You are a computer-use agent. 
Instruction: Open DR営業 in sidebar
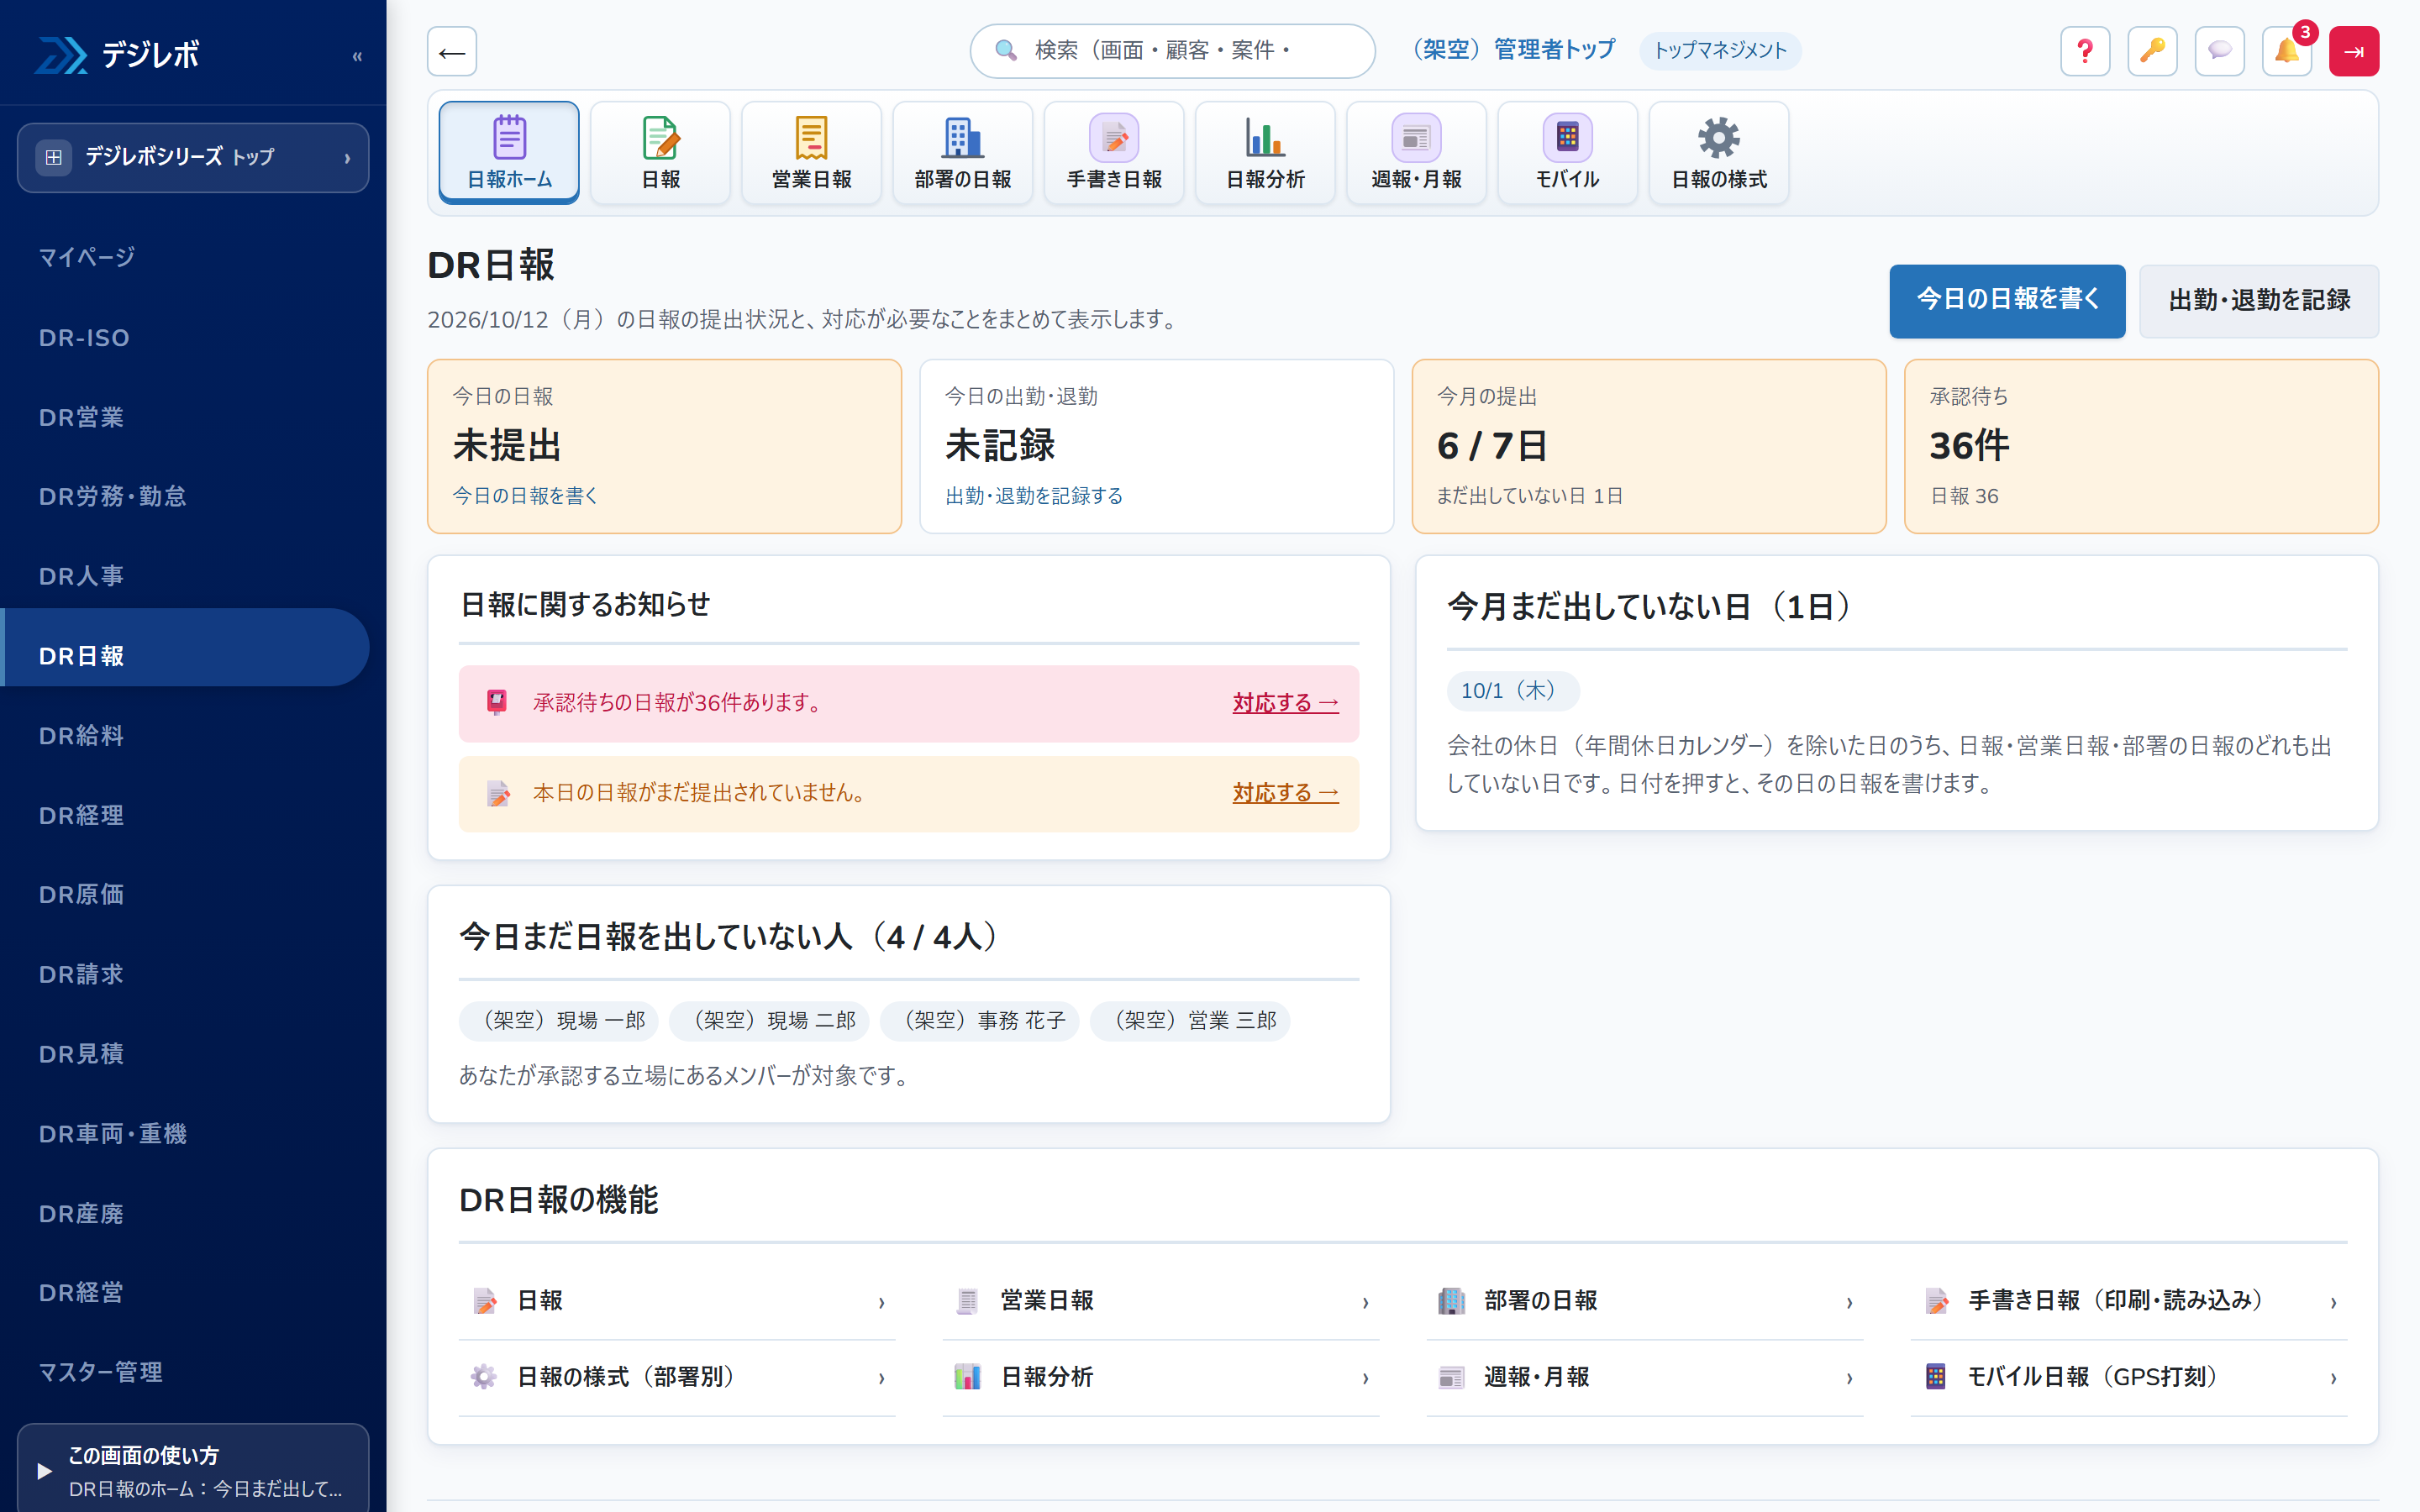(185, 417)
